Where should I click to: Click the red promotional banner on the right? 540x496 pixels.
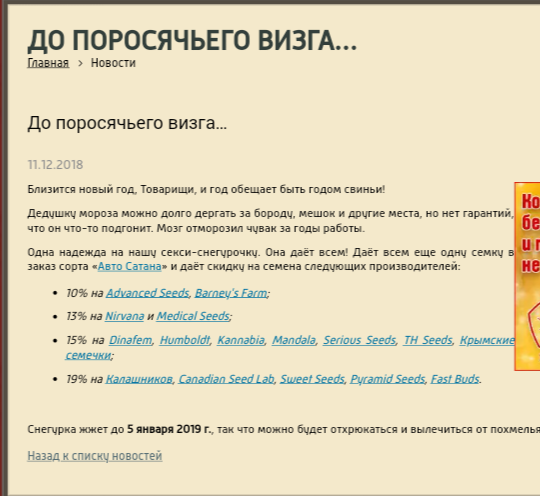coord(527,277)
